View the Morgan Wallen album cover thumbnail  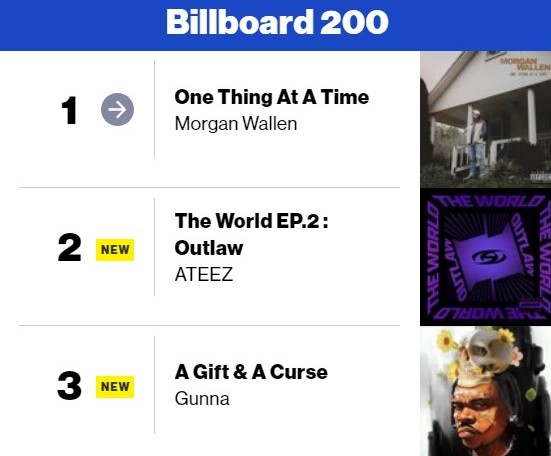pos(485,119)
